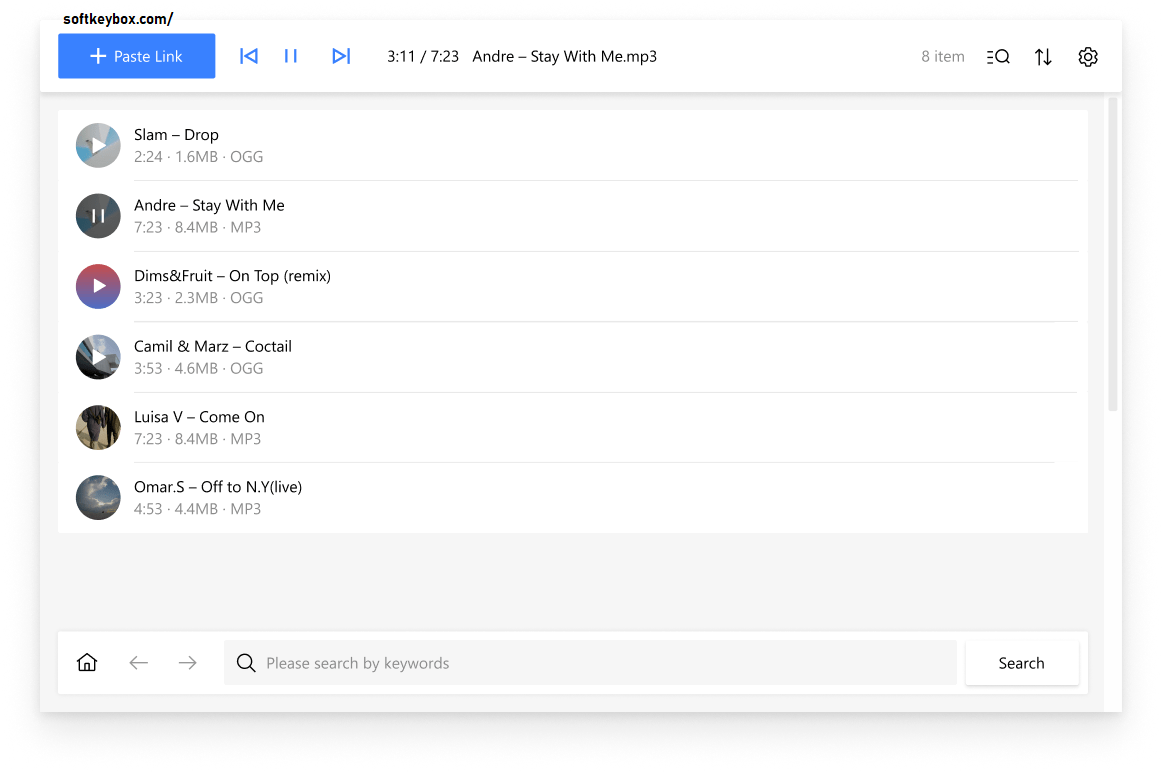Click the 3:11 / 7:23 playback progress display
1162x772 pixels.
coord(423,57)
